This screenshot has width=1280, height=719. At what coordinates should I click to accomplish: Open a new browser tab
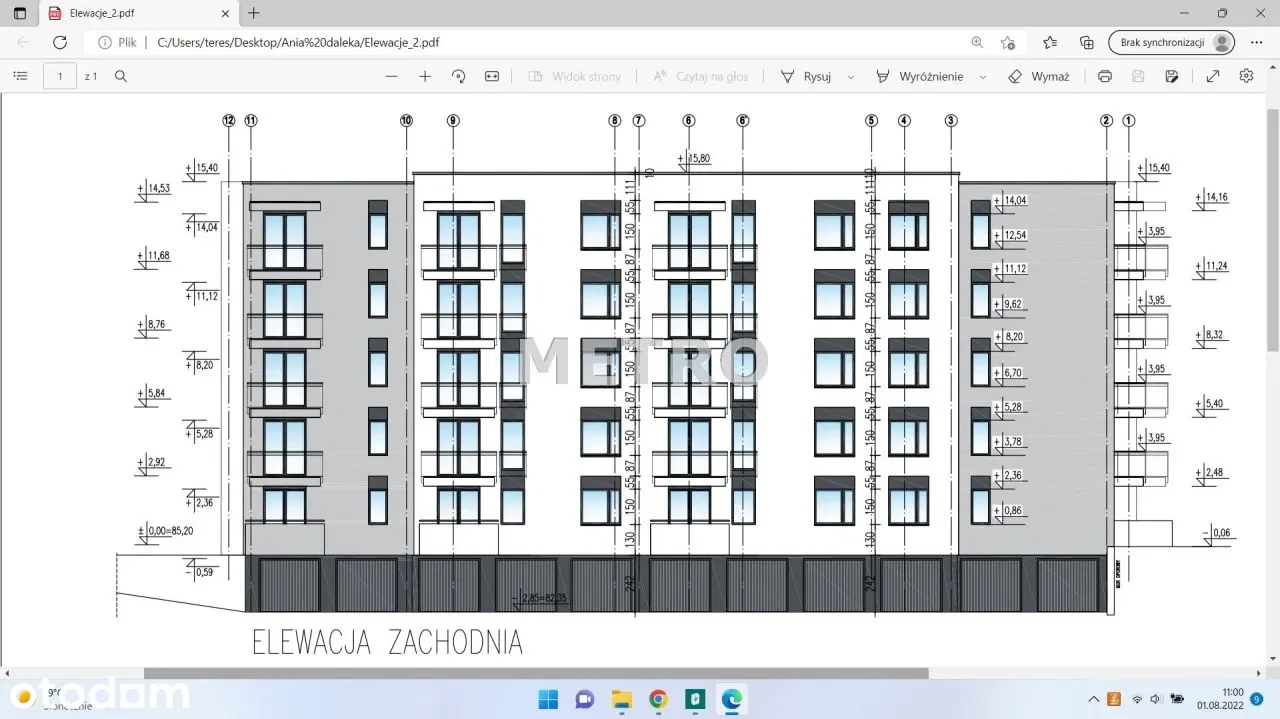pos(254,14)
